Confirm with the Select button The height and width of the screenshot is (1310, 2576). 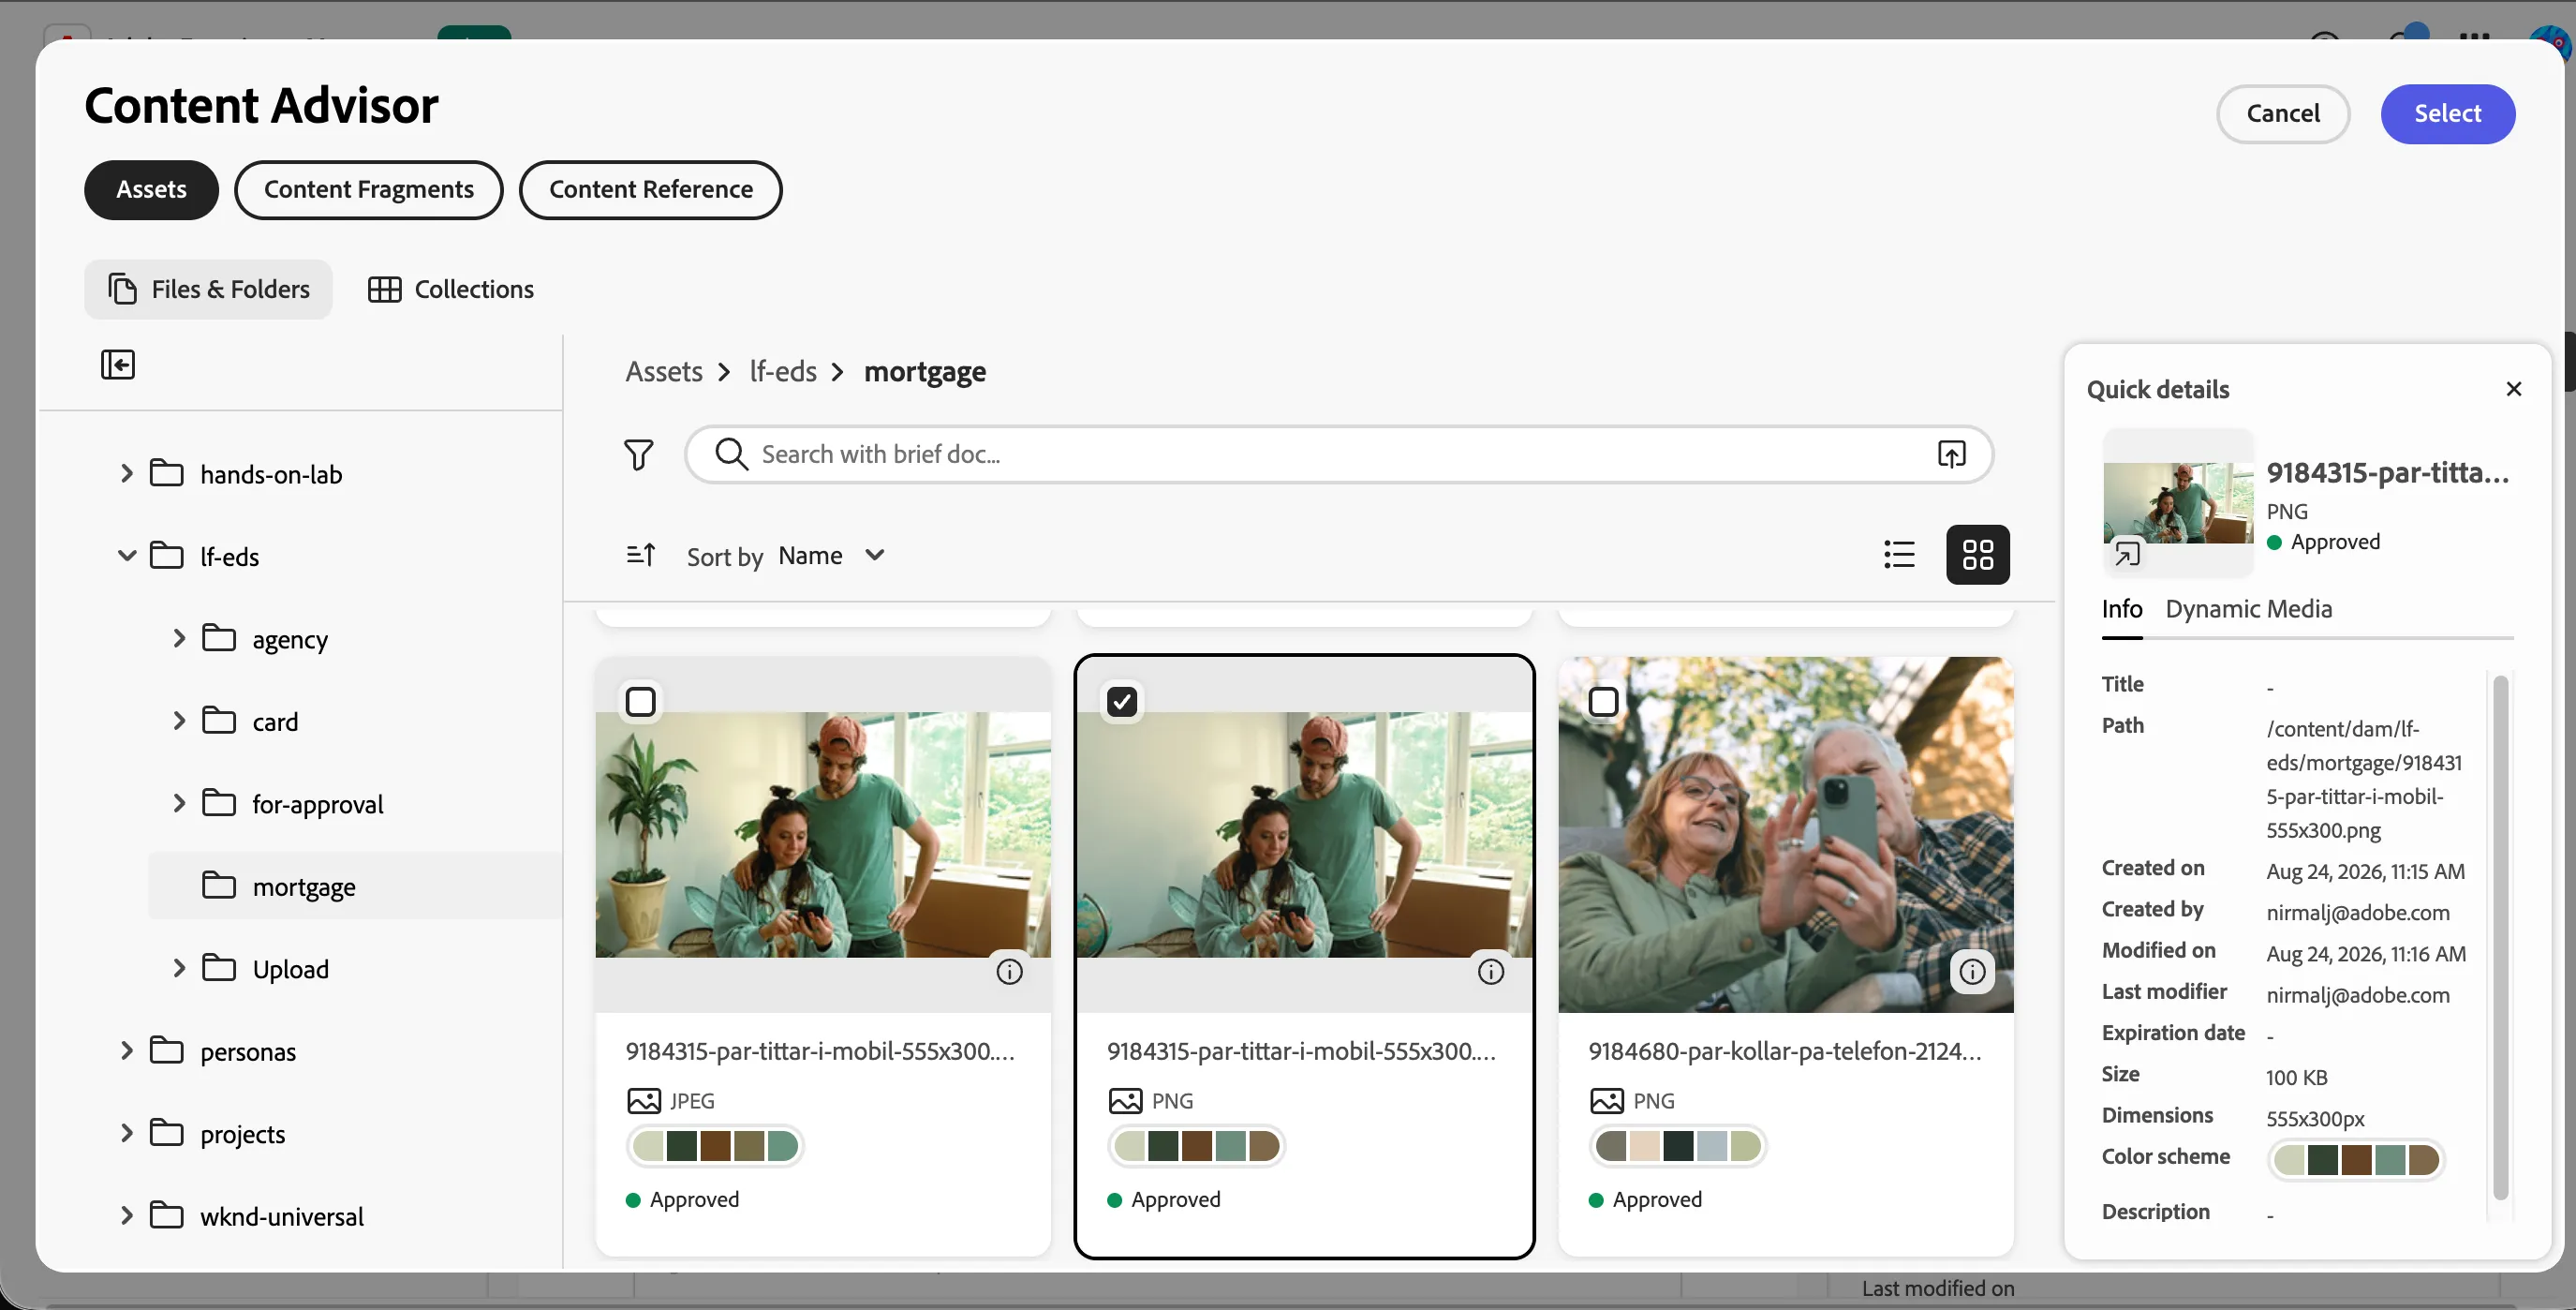2447,114
